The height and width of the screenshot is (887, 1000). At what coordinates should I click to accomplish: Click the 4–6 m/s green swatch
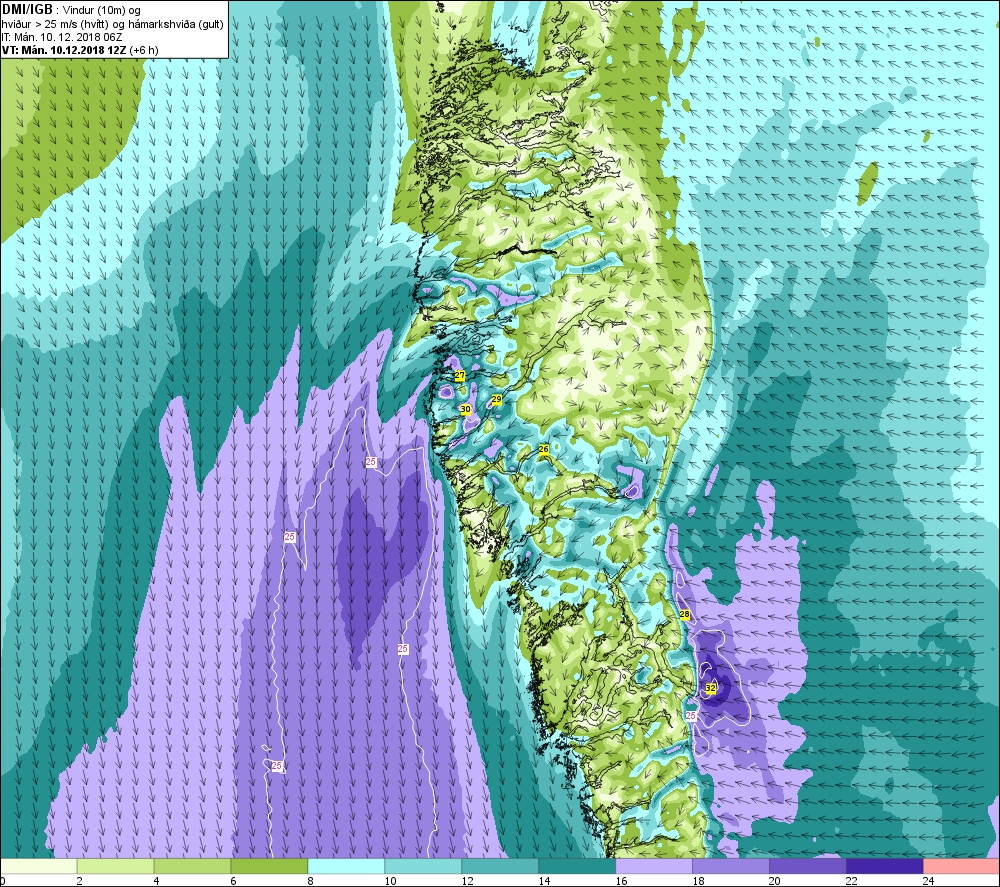point(193,866)
